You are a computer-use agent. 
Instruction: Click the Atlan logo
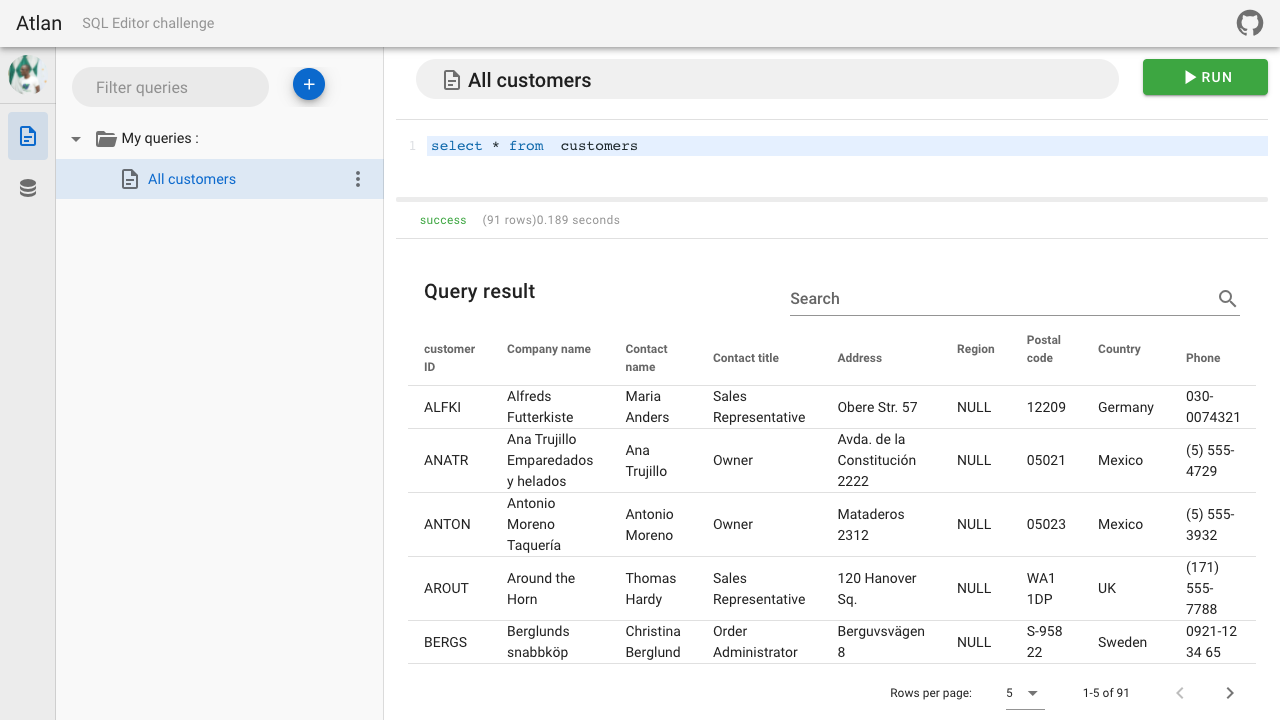click(x=38, y=22)
